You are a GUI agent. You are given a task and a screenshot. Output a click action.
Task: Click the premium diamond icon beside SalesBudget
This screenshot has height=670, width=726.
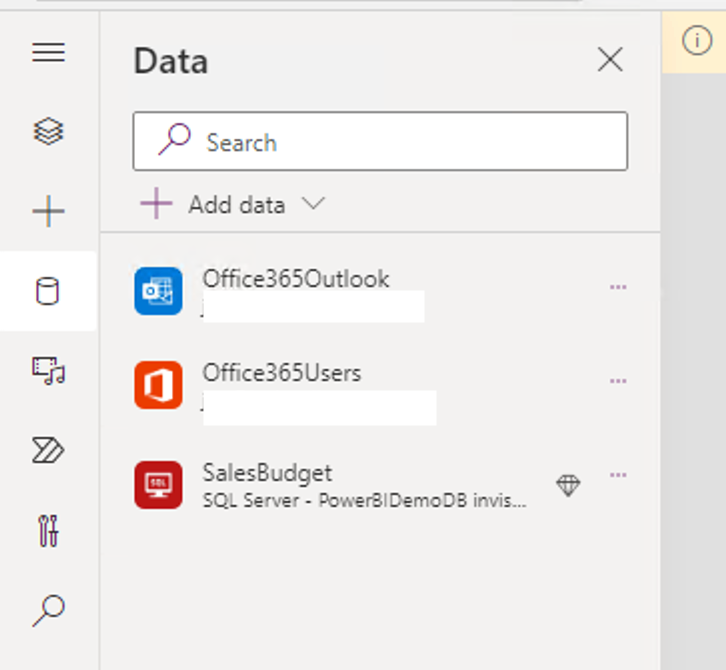point(568,486)
